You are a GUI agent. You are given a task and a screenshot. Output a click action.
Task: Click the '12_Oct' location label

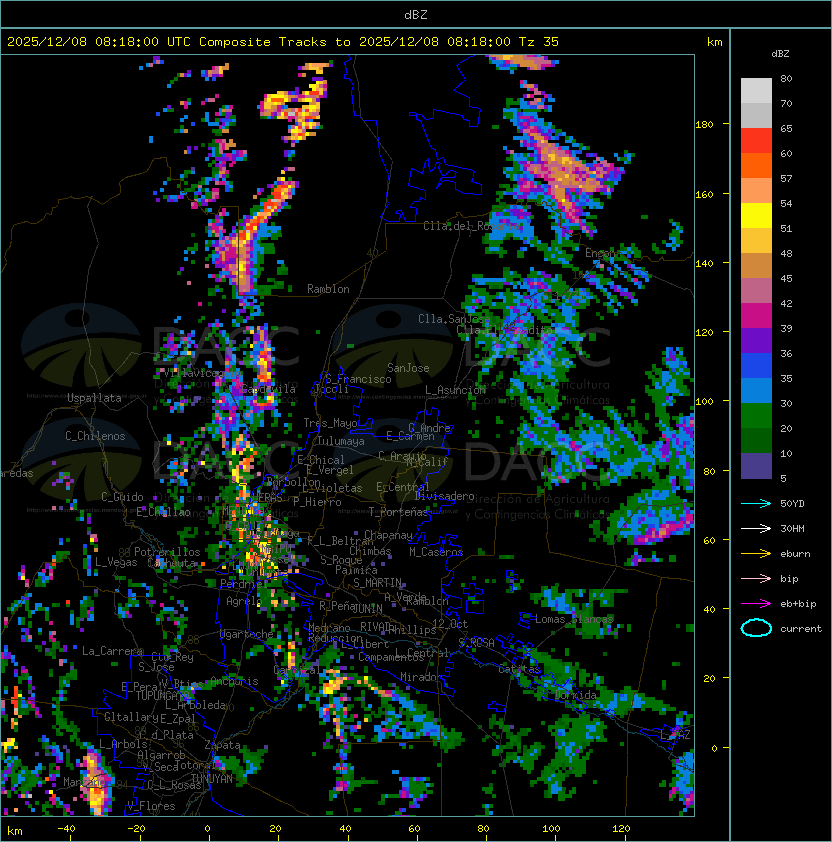pos(450,624)
